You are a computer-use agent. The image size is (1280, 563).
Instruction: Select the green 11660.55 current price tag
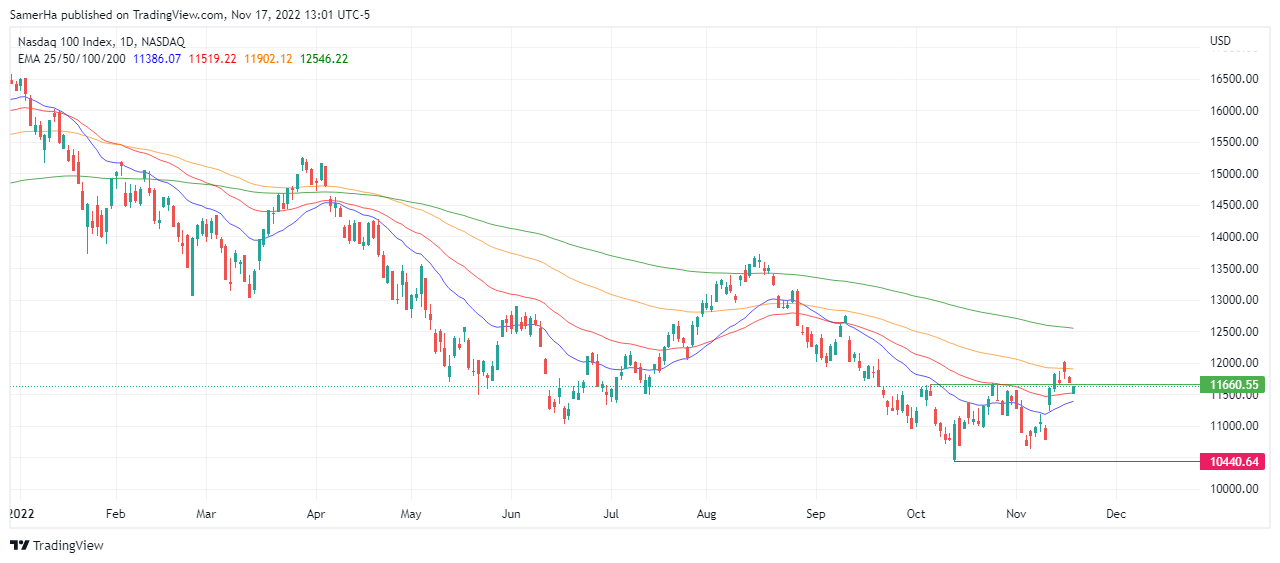[1232, 385]
